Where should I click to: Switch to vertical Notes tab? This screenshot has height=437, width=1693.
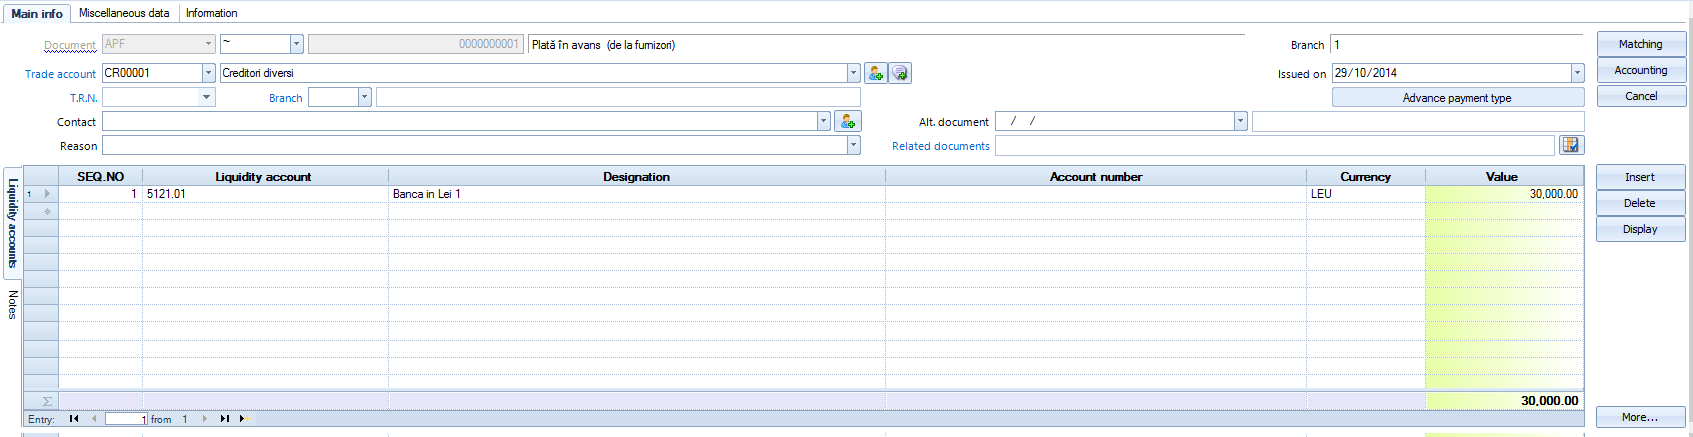coord(12,304)
